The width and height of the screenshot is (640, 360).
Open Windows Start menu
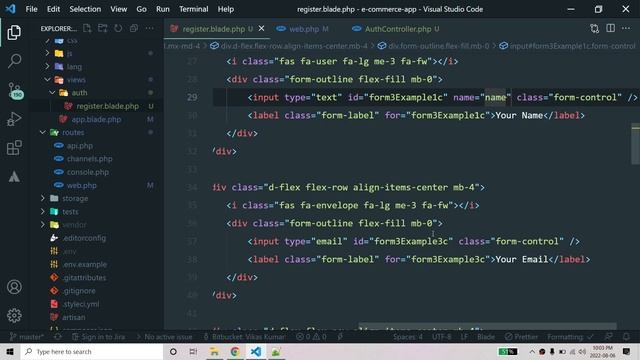point(10,351)
